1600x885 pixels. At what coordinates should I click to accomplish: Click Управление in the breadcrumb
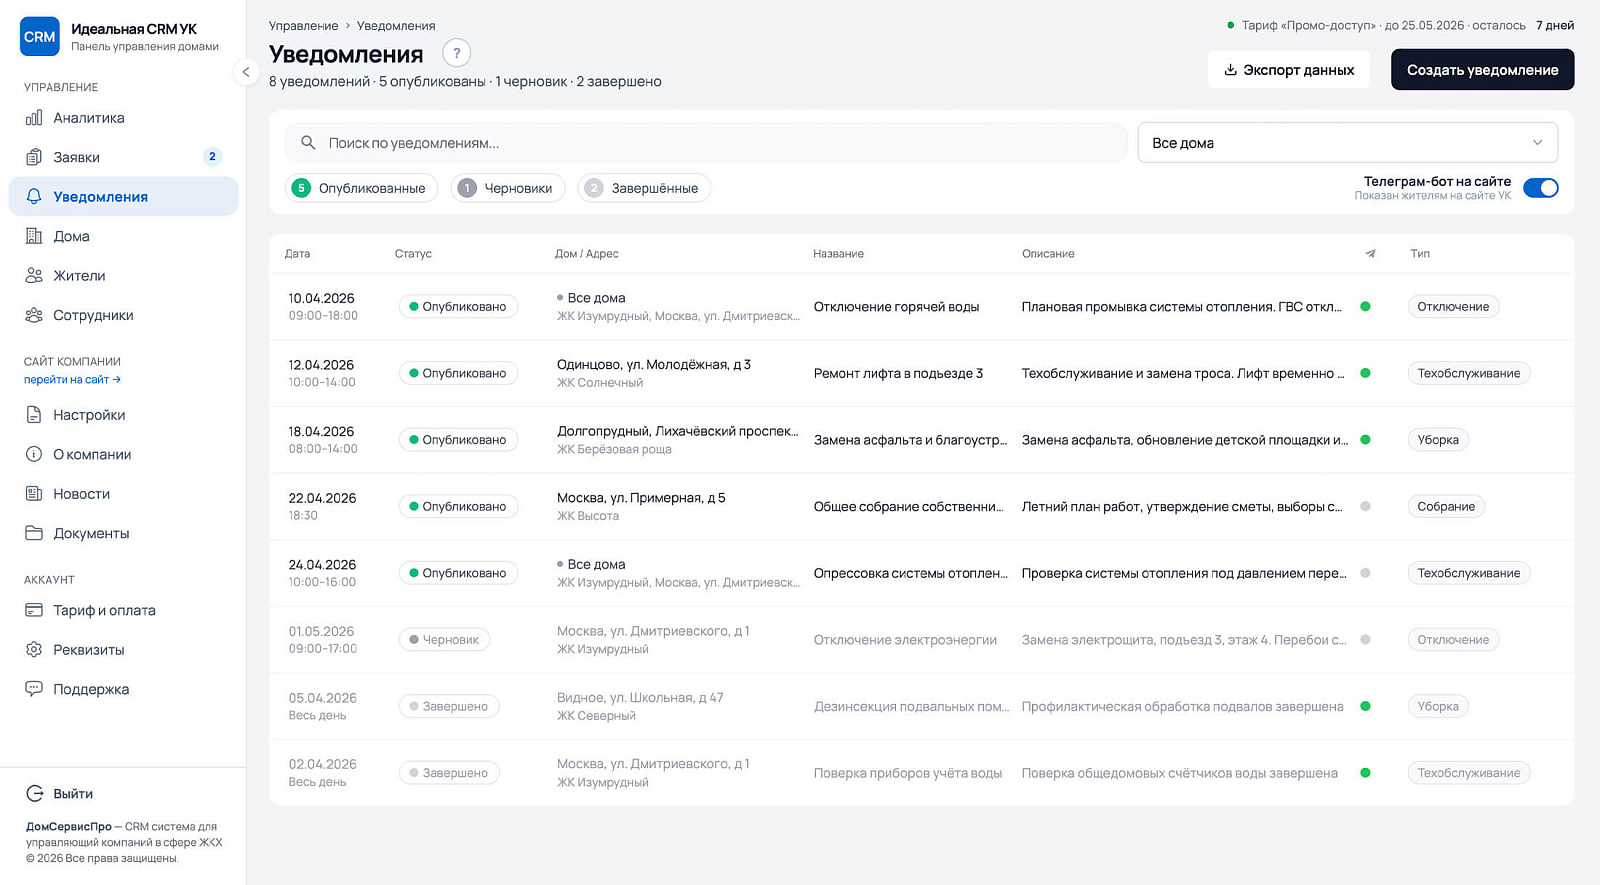[x=303, y=26]
